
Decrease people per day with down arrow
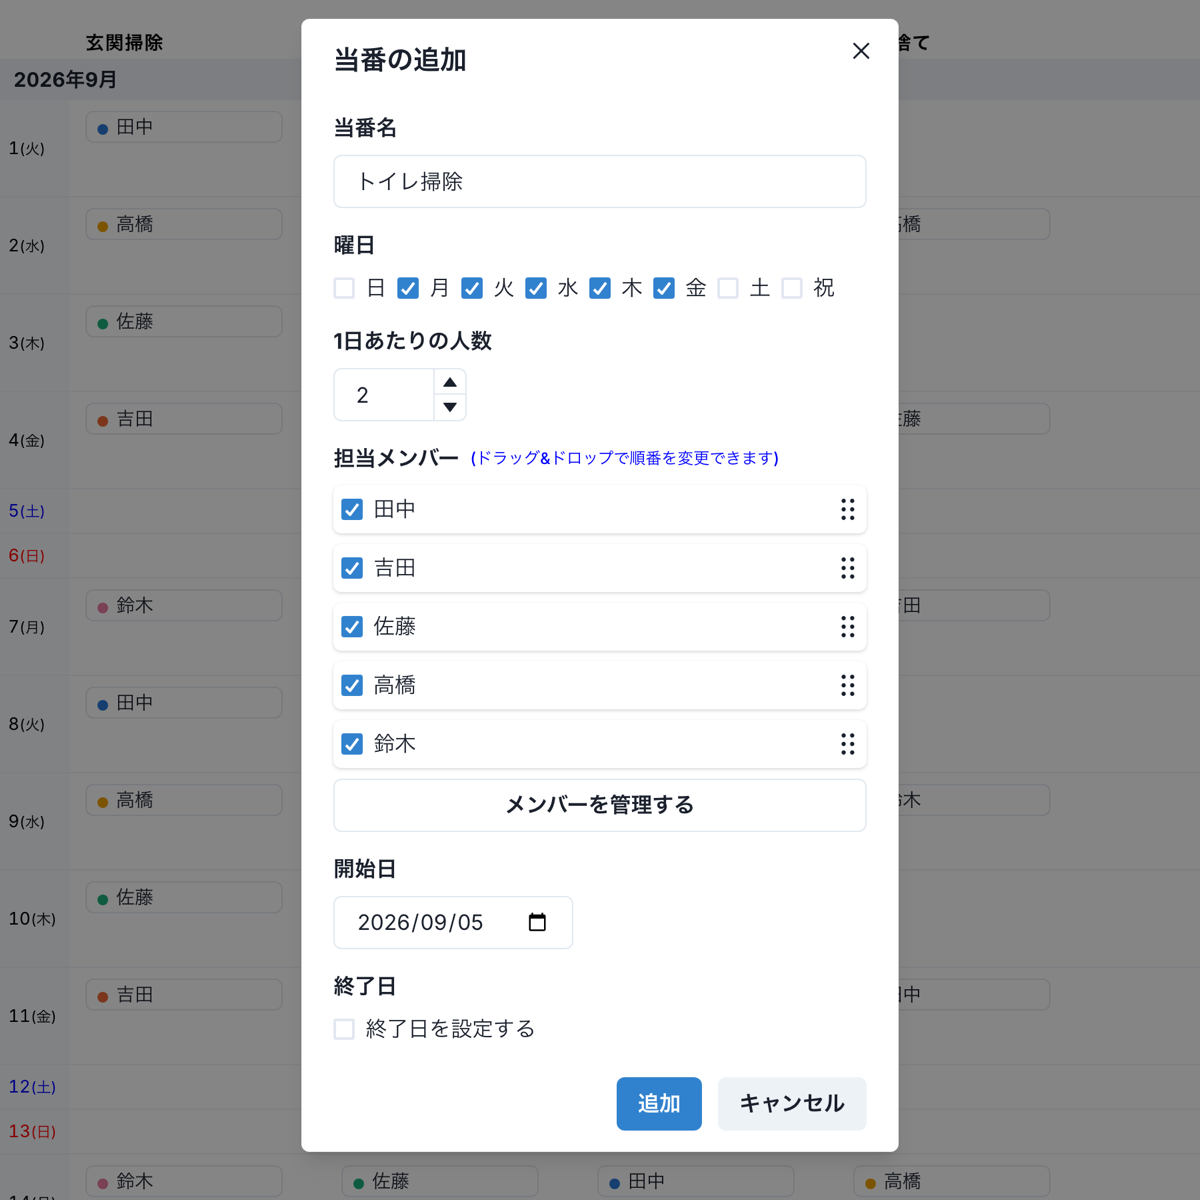pos(450,407)
